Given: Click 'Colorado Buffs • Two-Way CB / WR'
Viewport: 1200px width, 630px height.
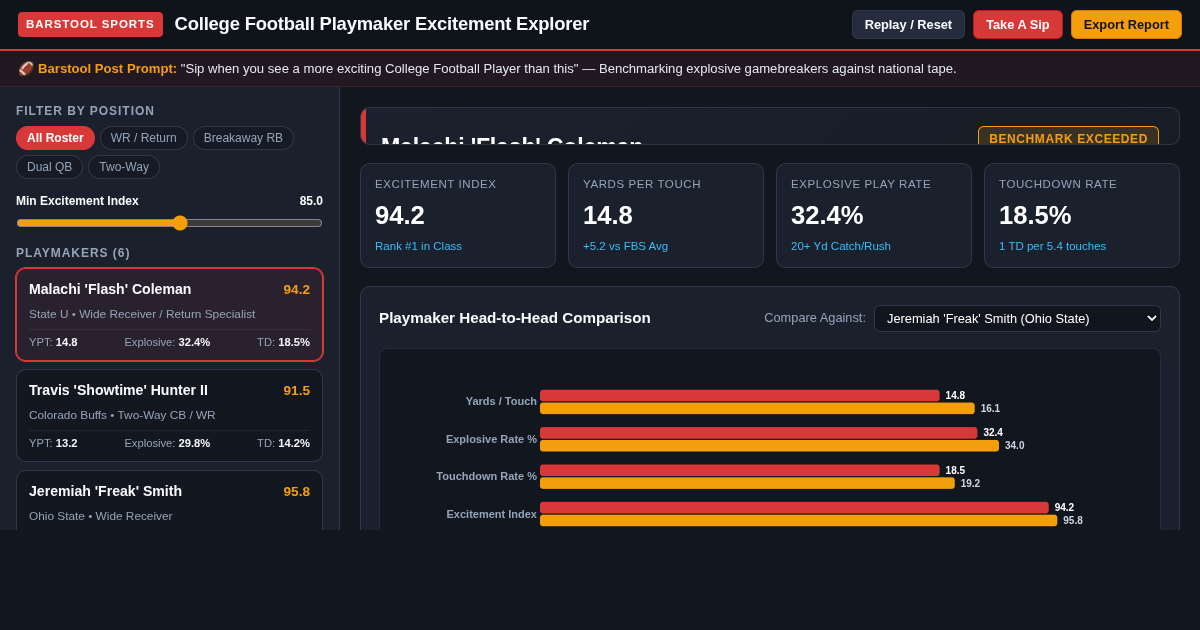Looking at the screenshot, I should [x=122, y=415].
